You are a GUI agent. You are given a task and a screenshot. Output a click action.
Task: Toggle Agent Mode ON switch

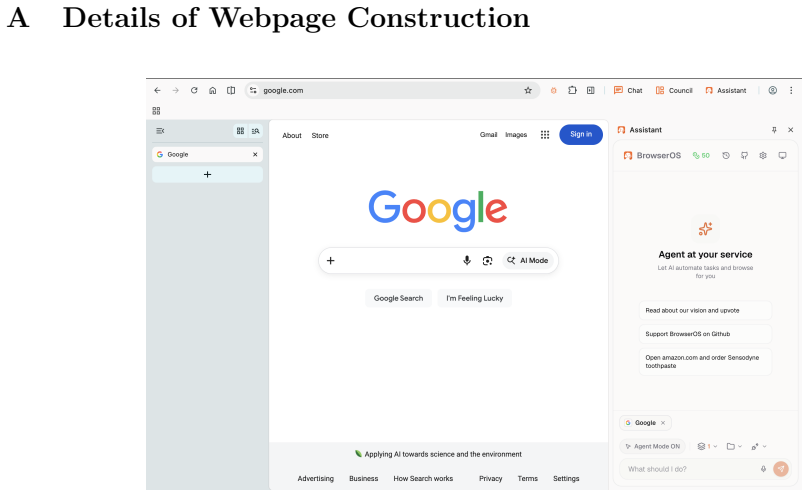click(x=652, y=447)
